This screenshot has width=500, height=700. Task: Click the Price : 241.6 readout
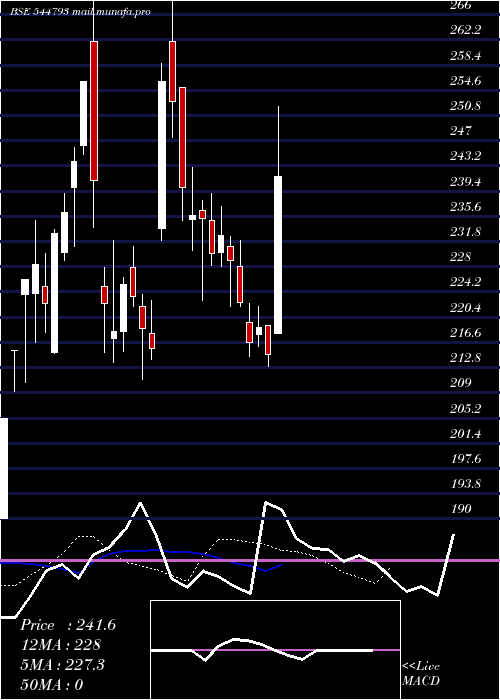(x=68, y=625)
